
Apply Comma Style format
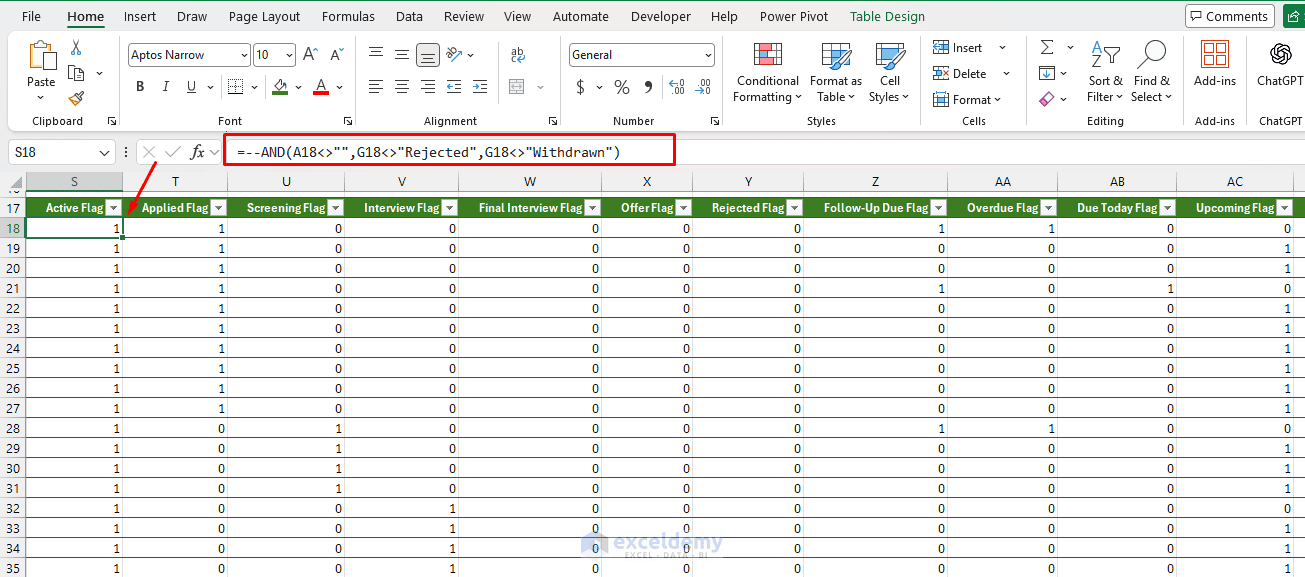(x=648, y=87)
